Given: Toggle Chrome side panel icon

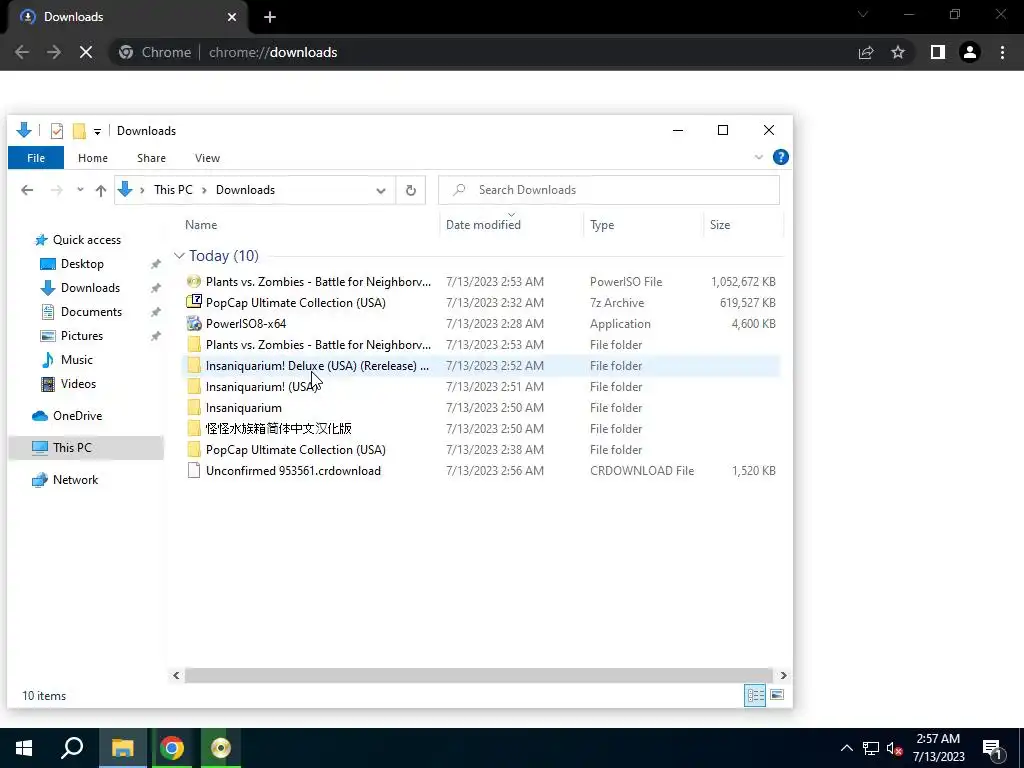Looking at the screenshot, I should point(938,52).
